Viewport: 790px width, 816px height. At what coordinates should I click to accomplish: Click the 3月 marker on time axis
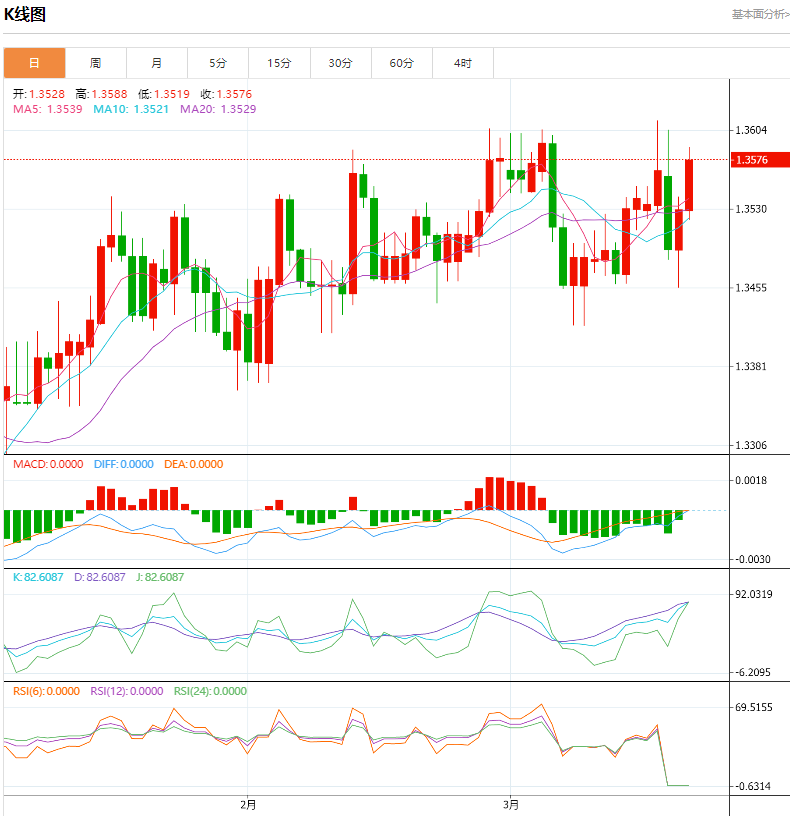(x=510, y=804)
